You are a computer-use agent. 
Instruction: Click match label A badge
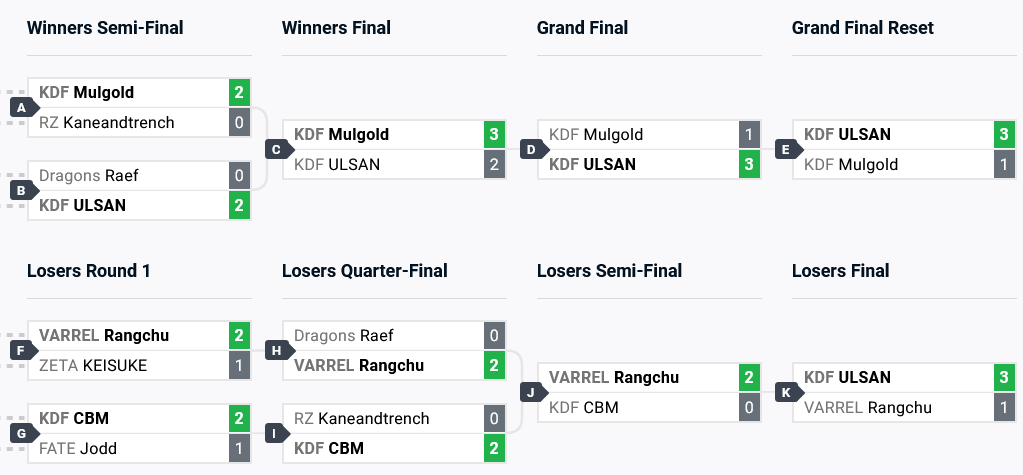click(x=20, y=107)
